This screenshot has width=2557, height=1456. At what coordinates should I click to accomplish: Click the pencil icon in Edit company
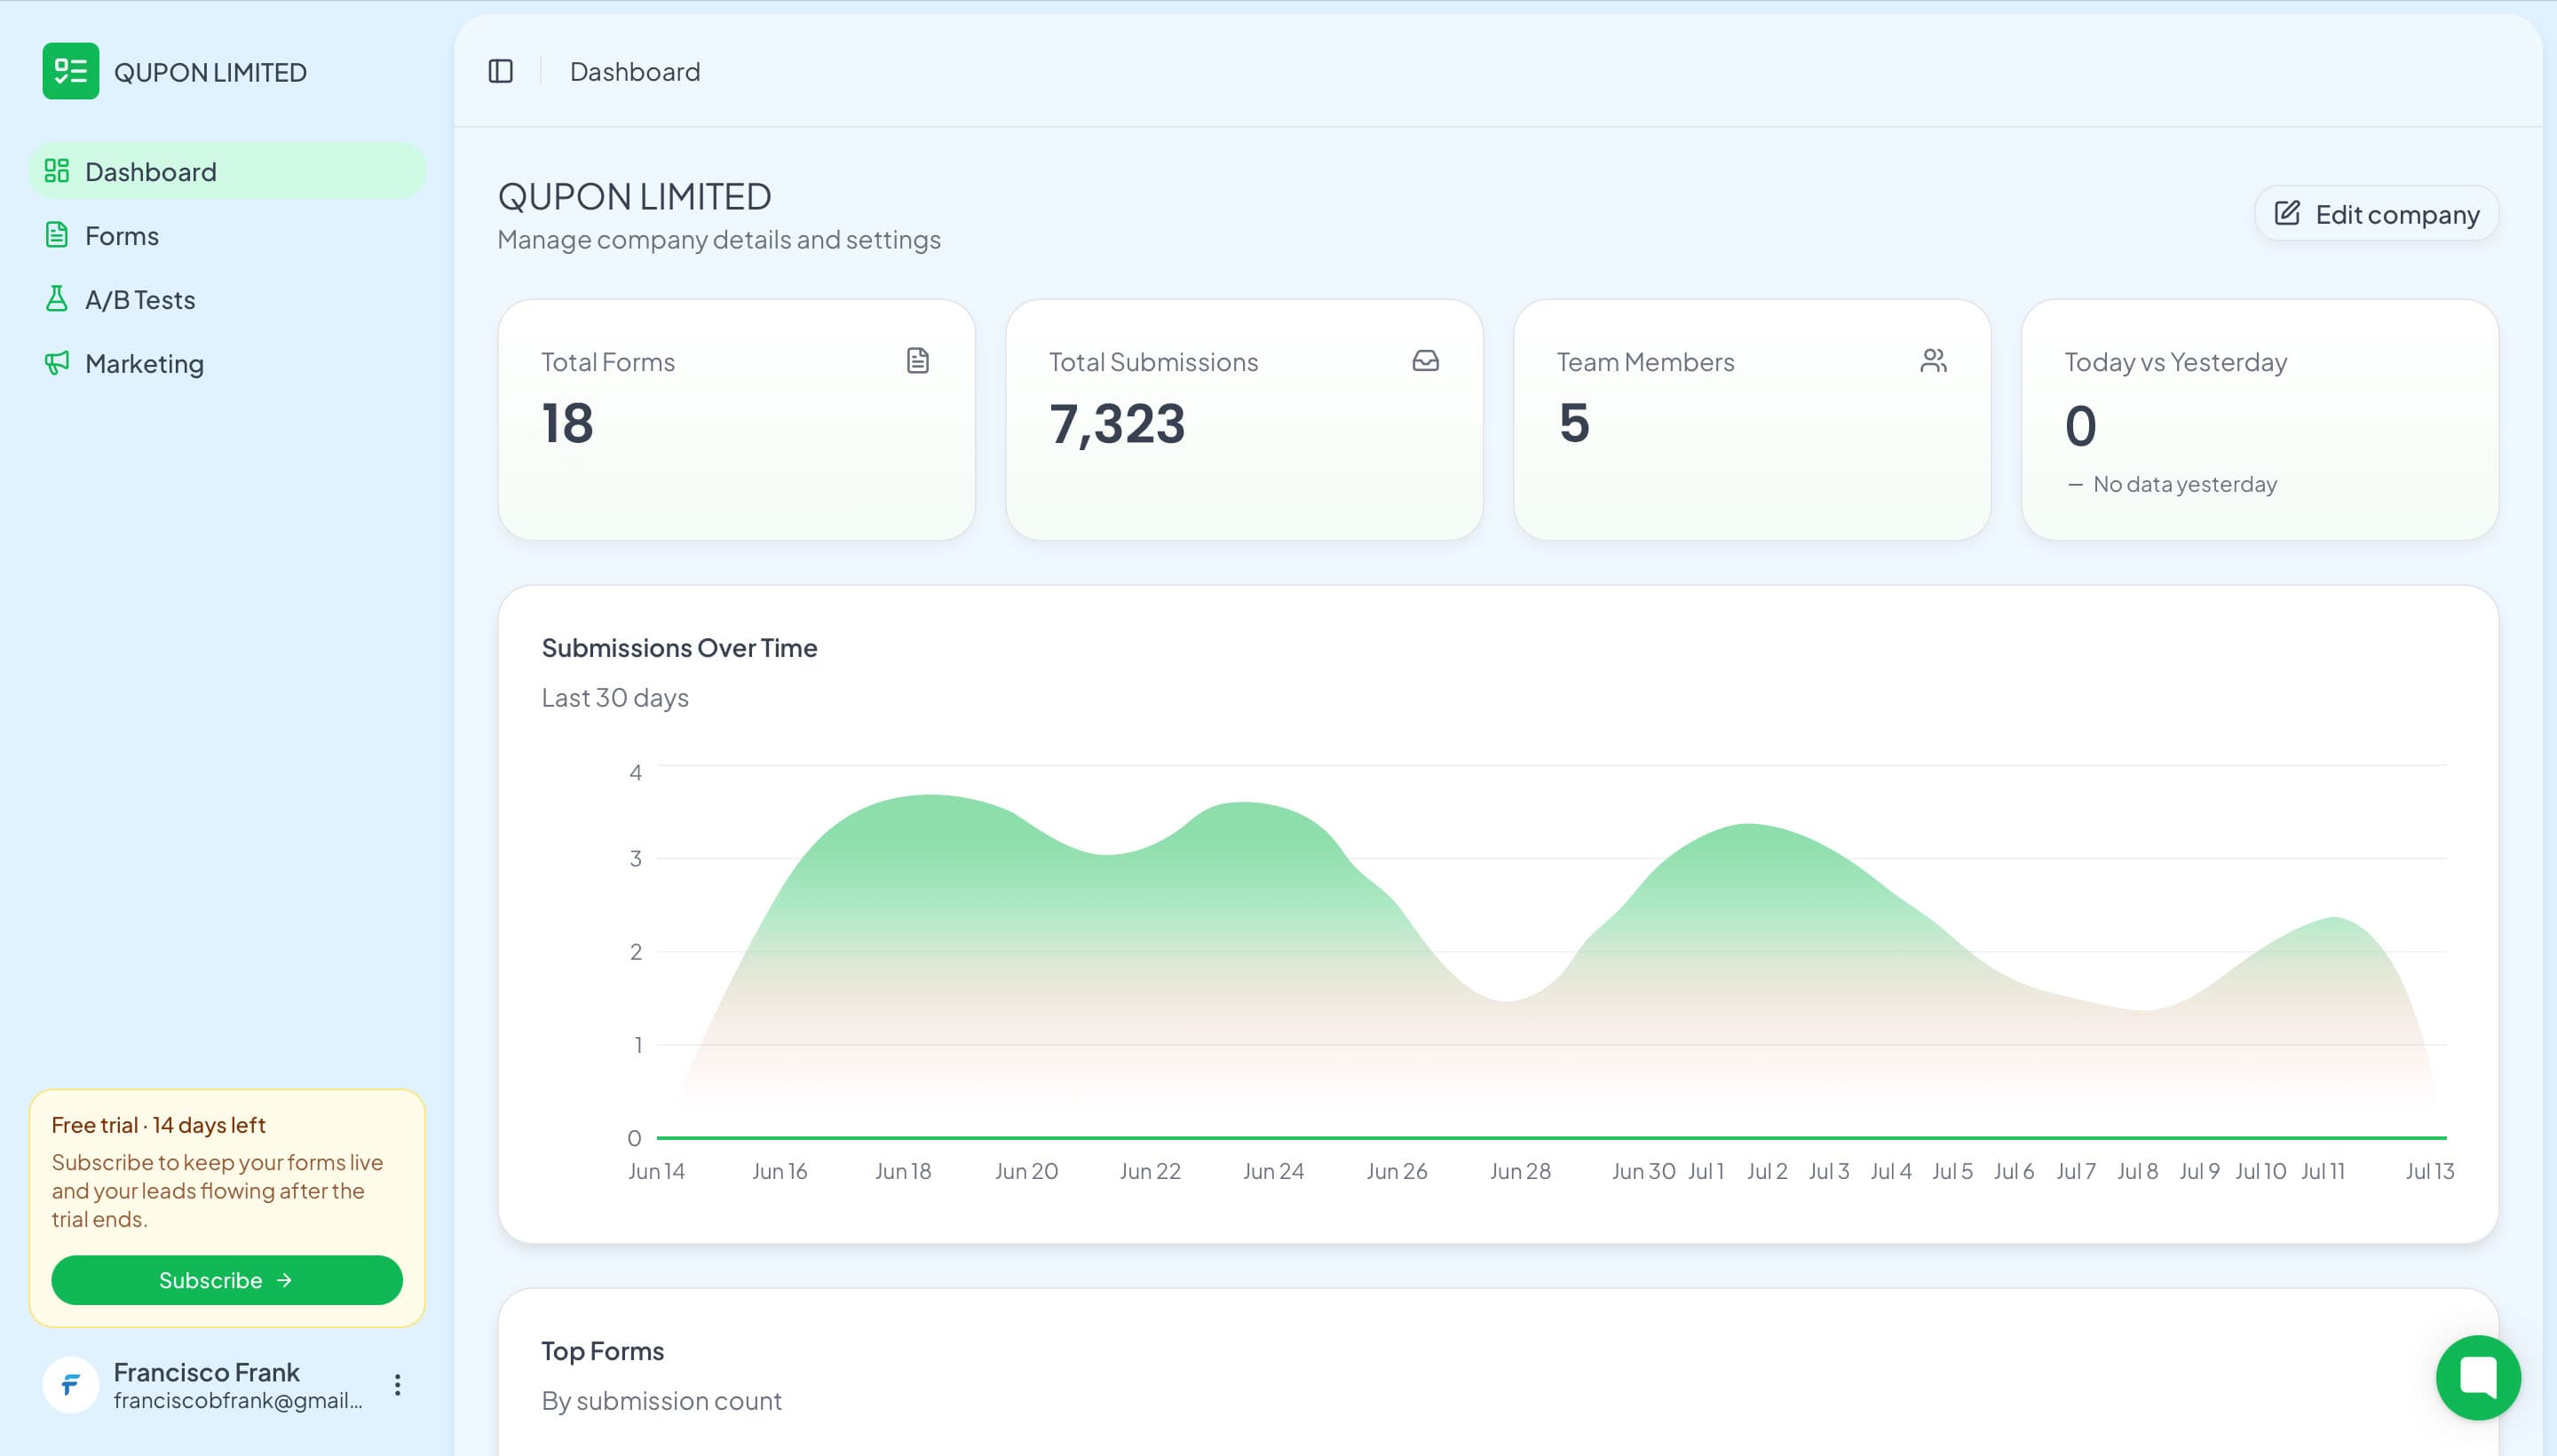click(x=2287, y=213)
